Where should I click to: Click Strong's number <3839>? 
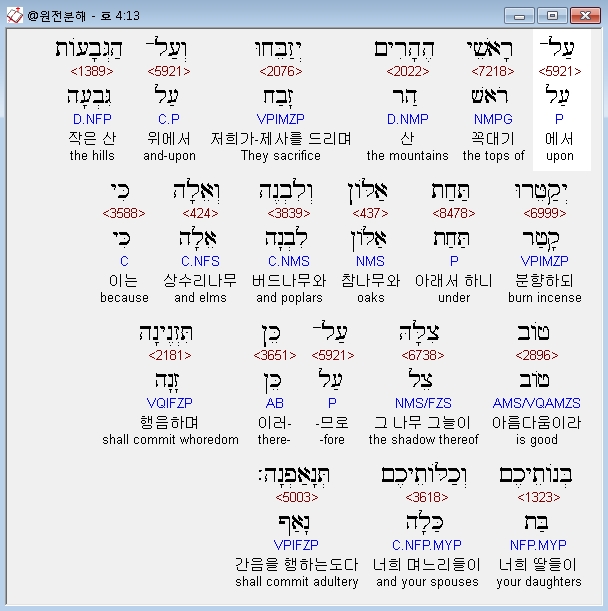coord(289,213)
